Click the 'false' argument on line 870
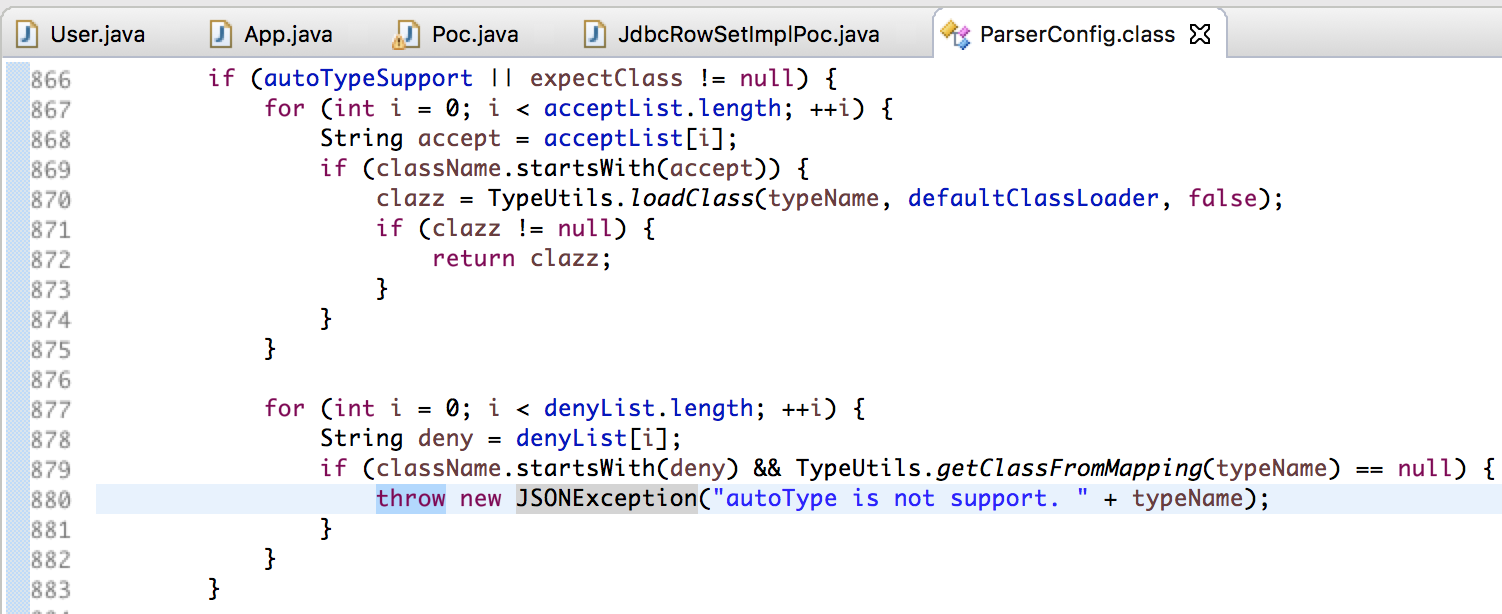Image resolution: width=1502 pixels, height=614 pixels. click(1222, 198)
